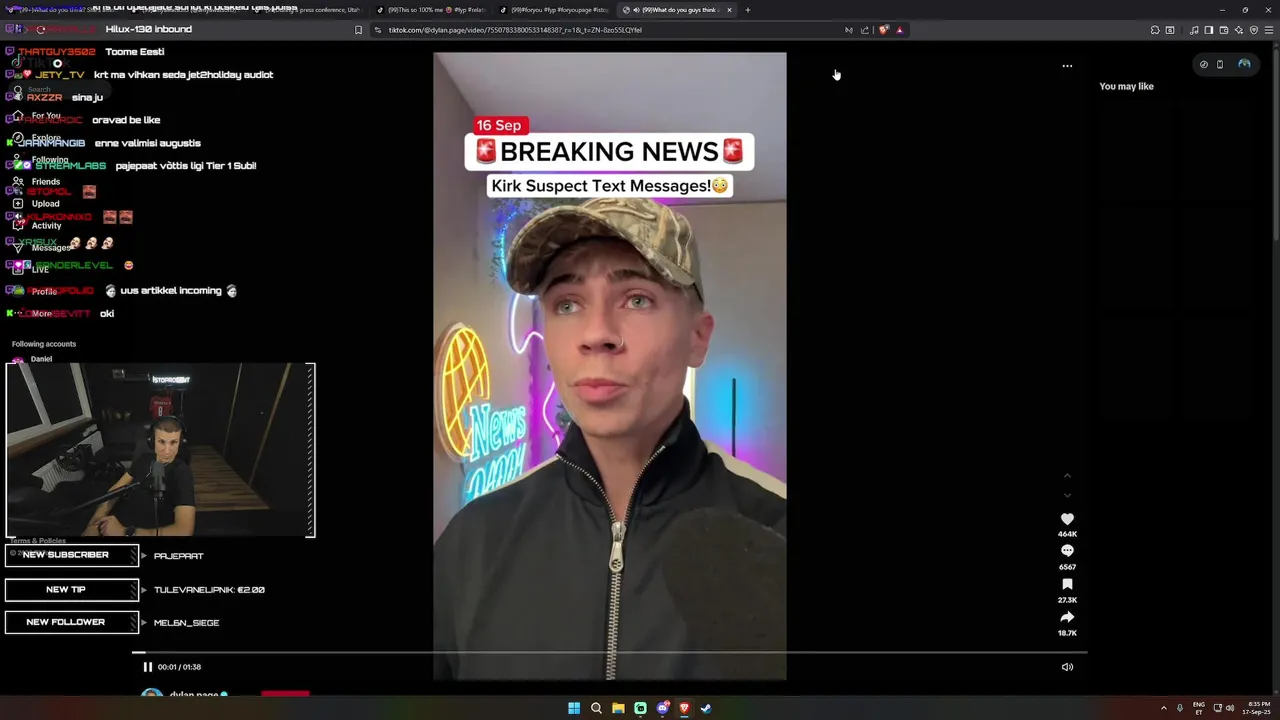The image size is (1280, 720).
Task: Click the Brave Rewards triangle icon
Action: 899,30
